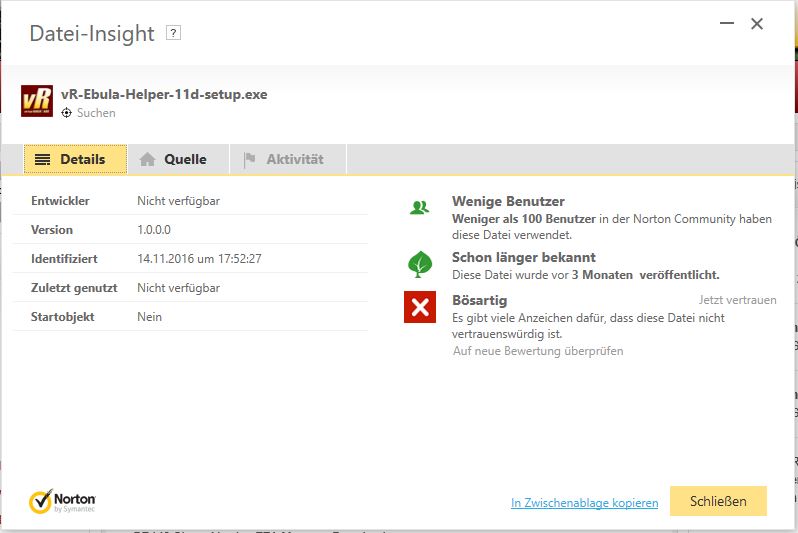Click the Datei-Insight window title
Screen dimensions: 798x533
point(92,34)
